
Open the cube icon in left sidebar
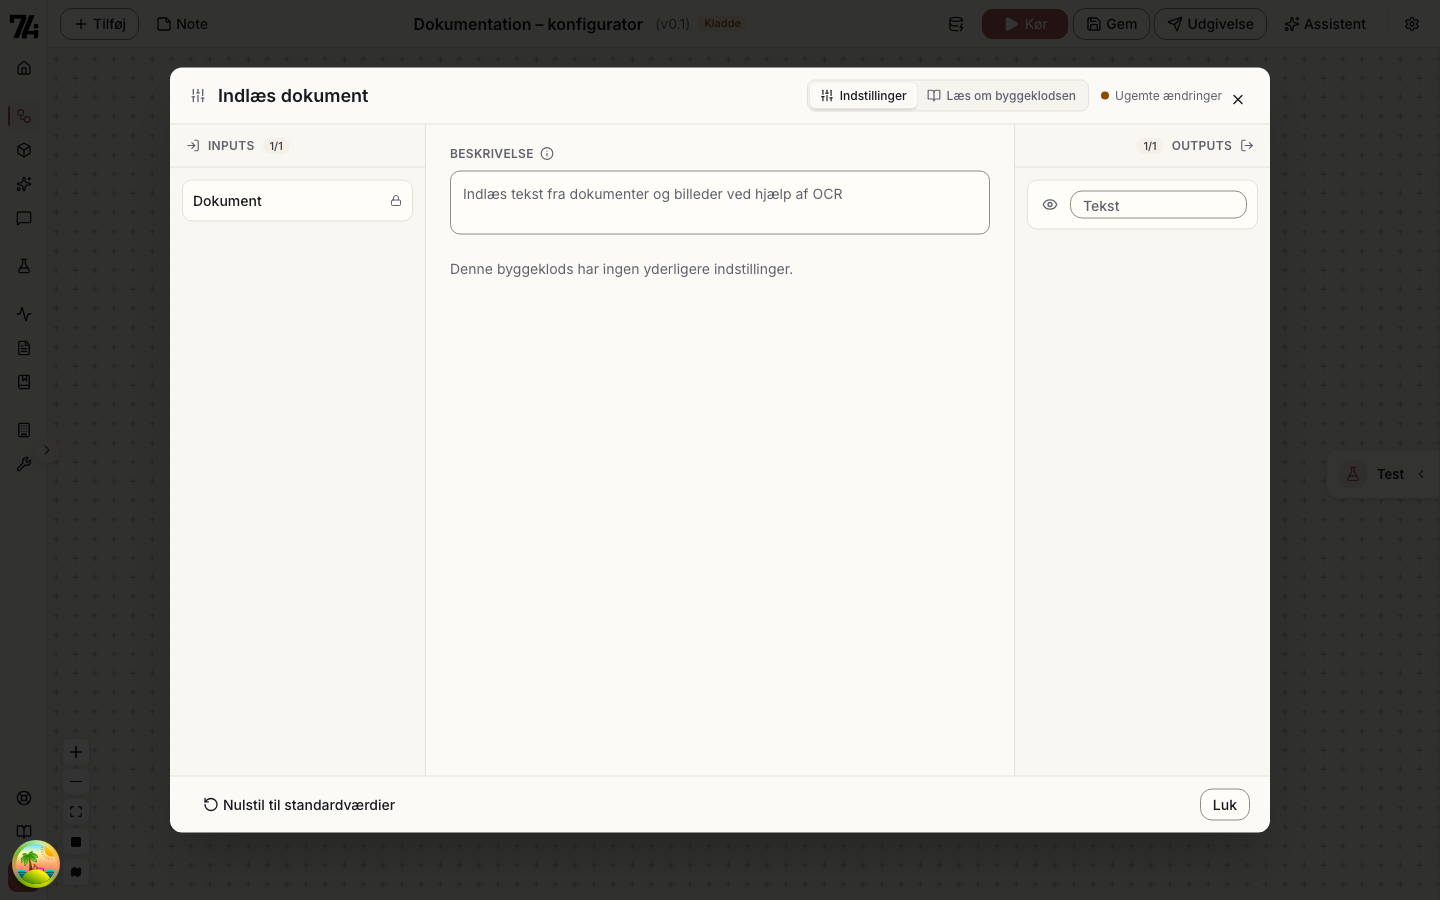click(24, 150)
